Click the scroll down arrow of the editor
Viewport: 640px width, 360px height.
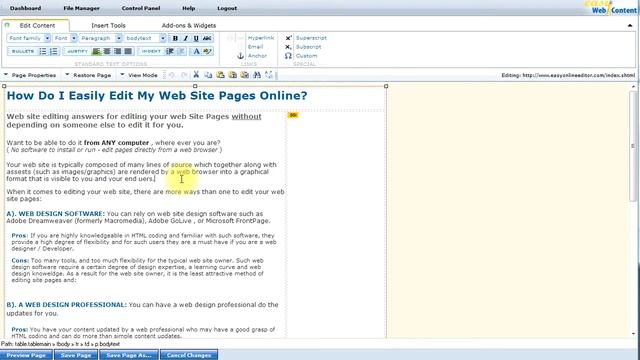pyautogui.click(x=633, y=333)
